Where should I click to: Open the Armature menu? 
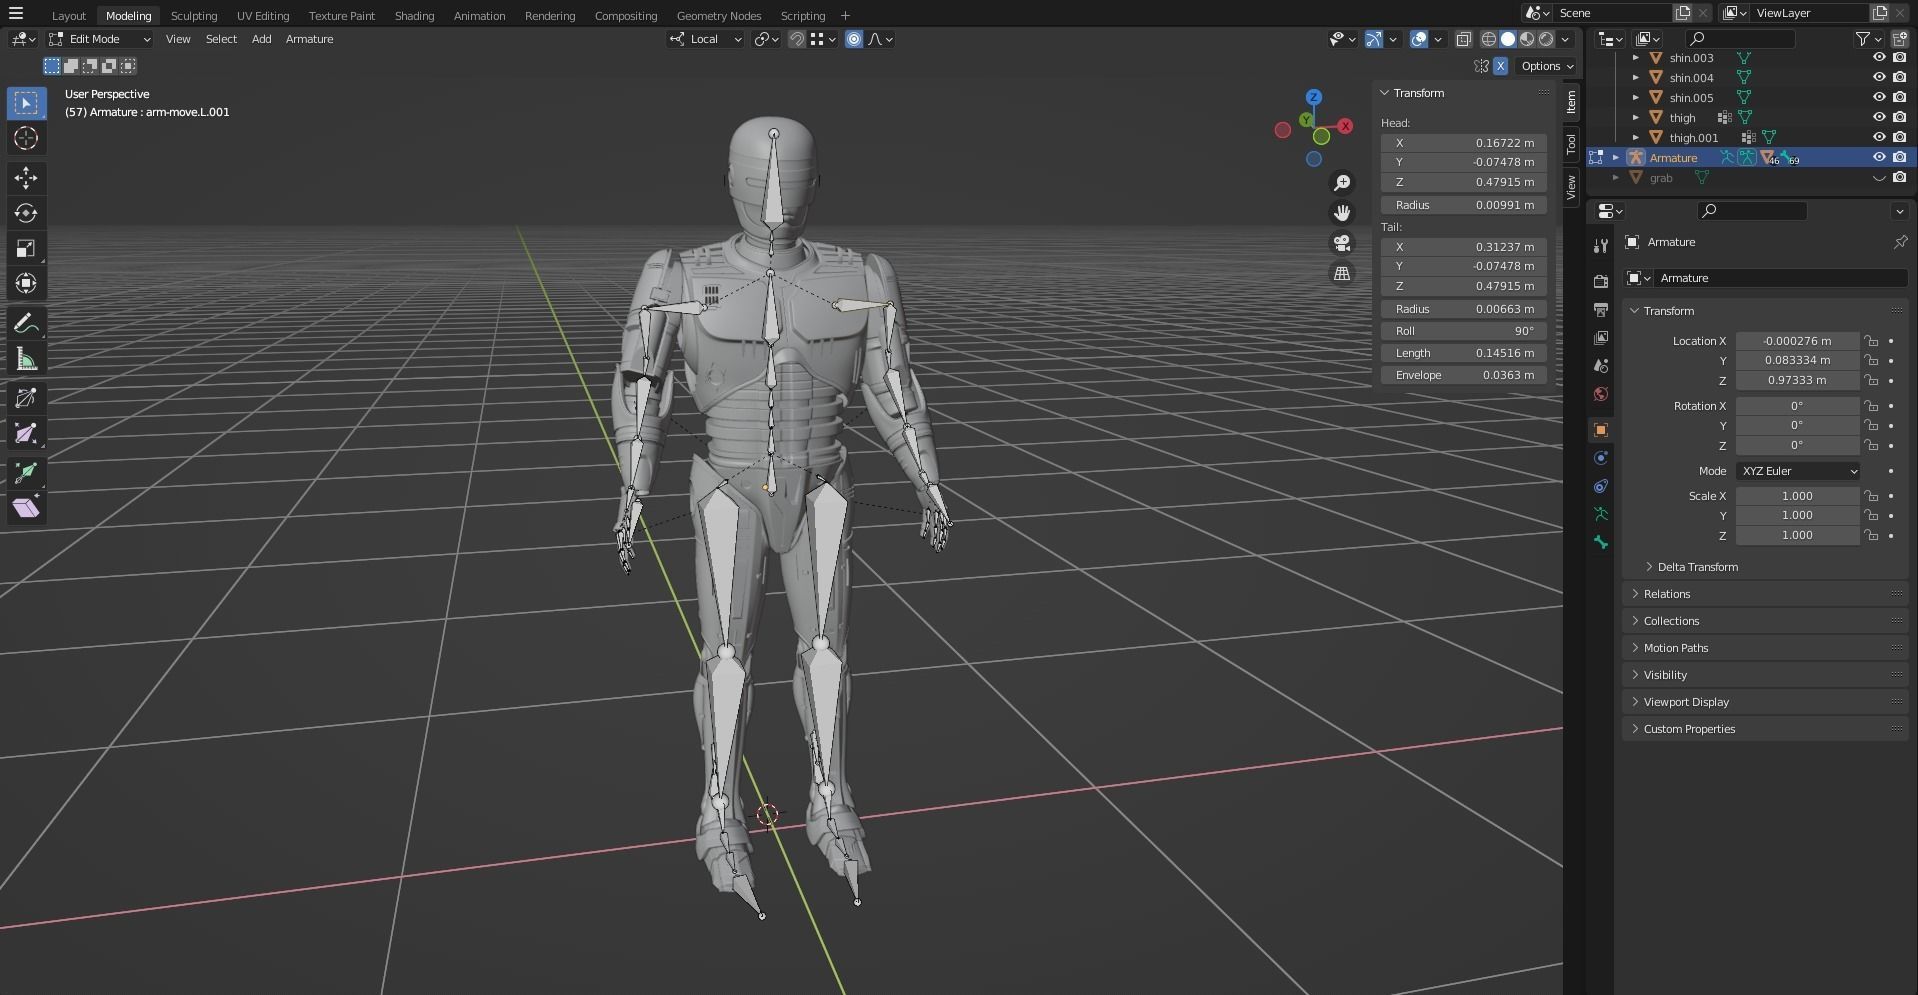point(309,39)
